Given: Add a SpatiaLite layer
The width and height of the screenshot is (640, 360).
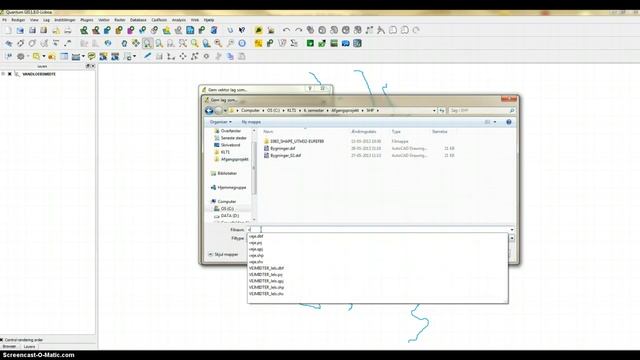Looking at the screenshot, I should pos(119,30).
